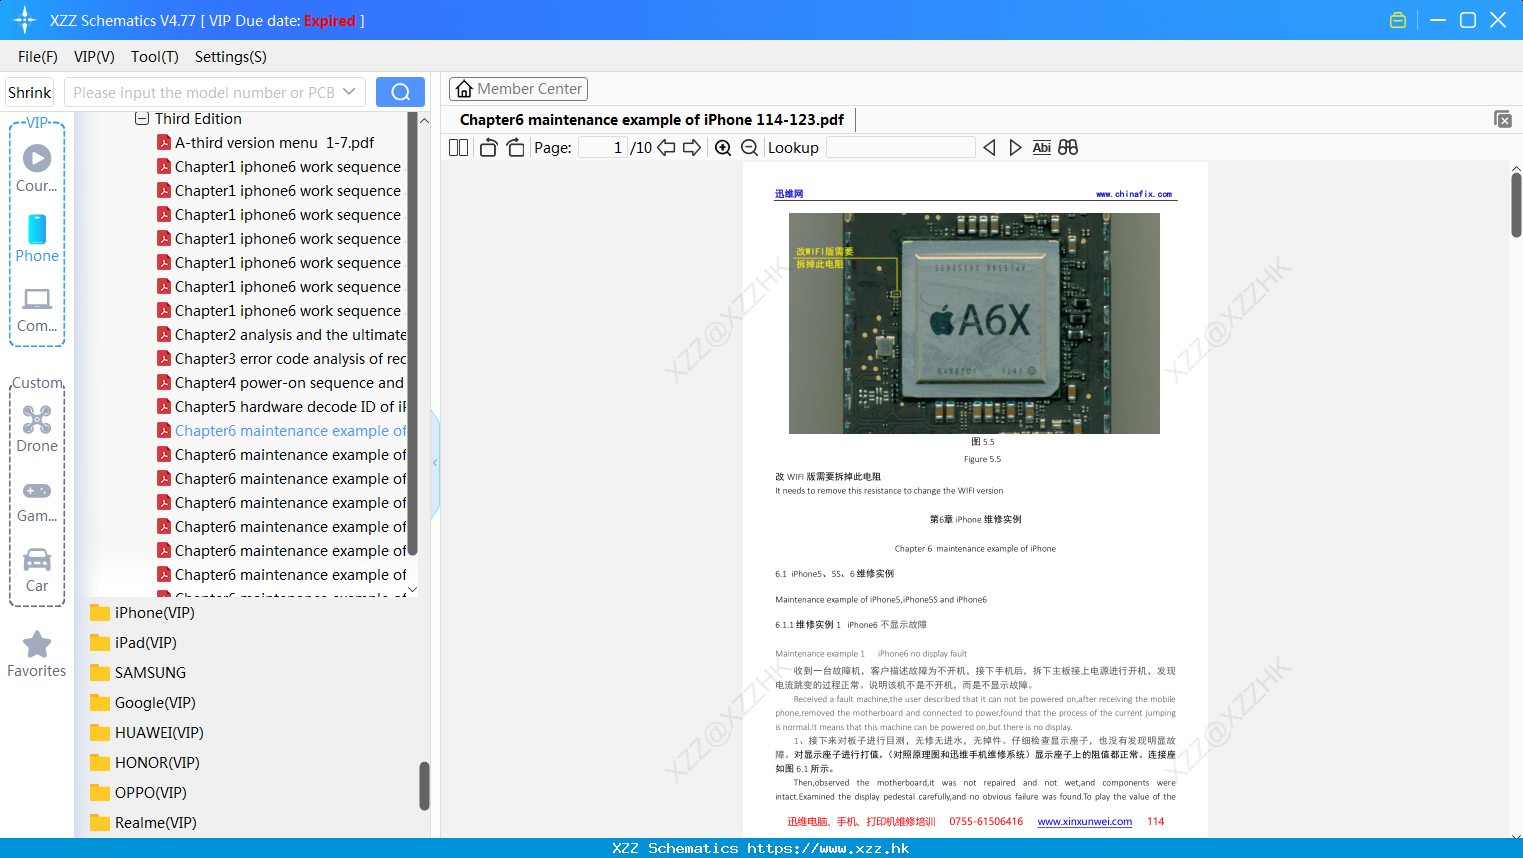1523x858 pixels.
Task: Rotate the page clockwise
Action: pyautogui.click(x=516, y=148)
